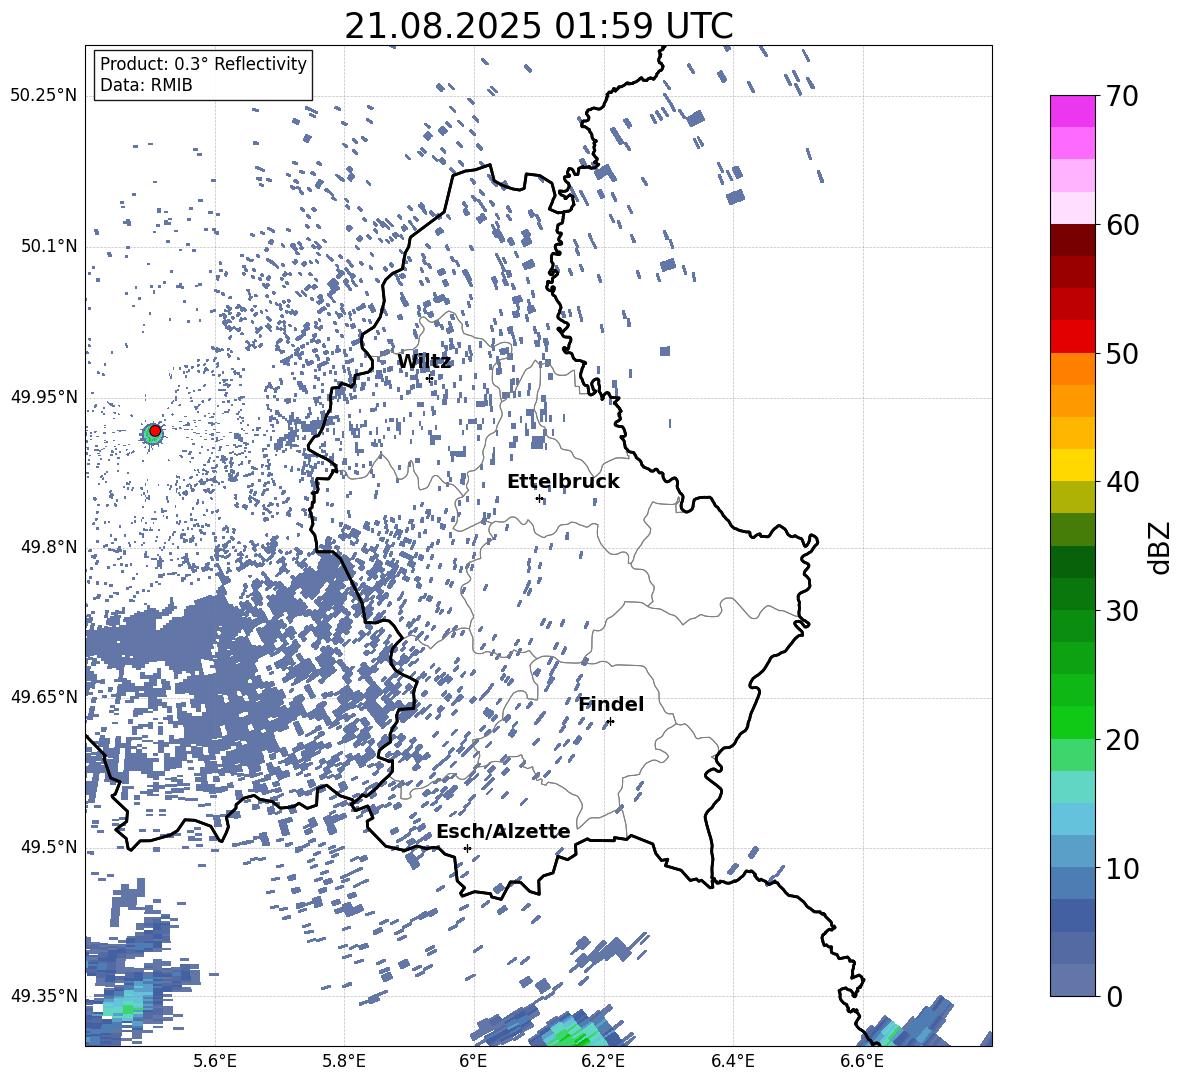This screenshot has height=1081, width=1184.
Task: Click the 50.1°N latitude label
Action: 49,246
